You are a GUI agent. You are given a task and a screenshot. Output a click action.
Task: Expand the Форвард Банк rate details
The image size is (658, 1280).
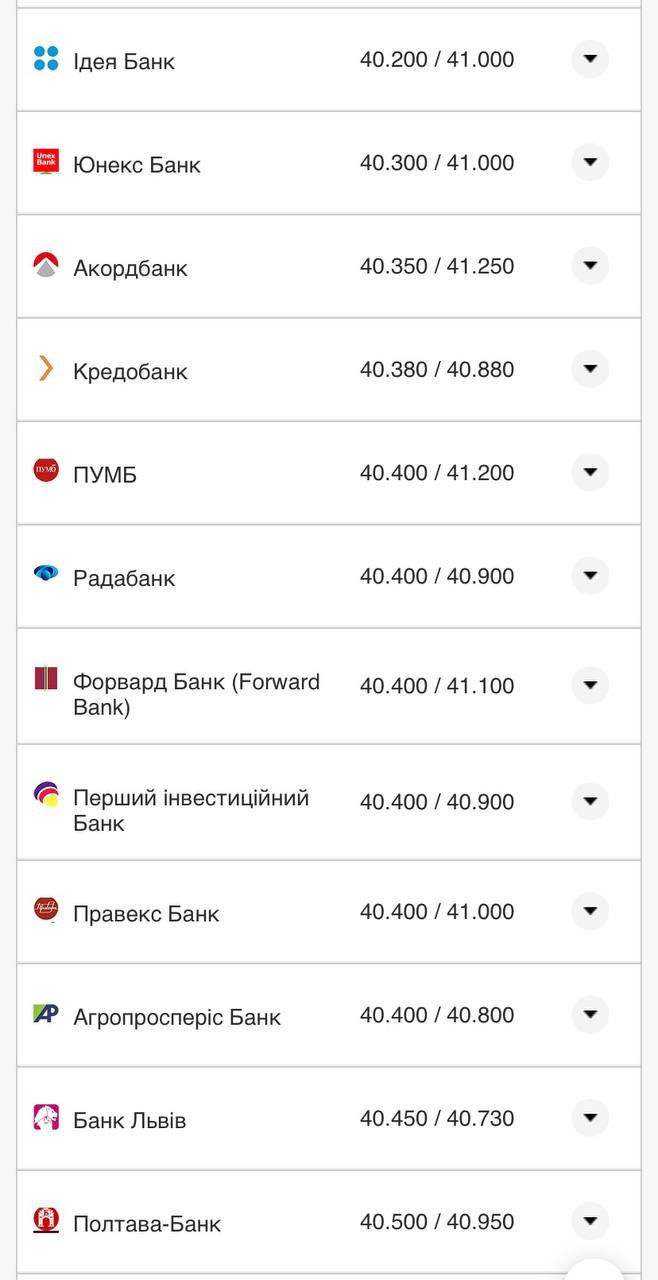click(x=590, y=686)
